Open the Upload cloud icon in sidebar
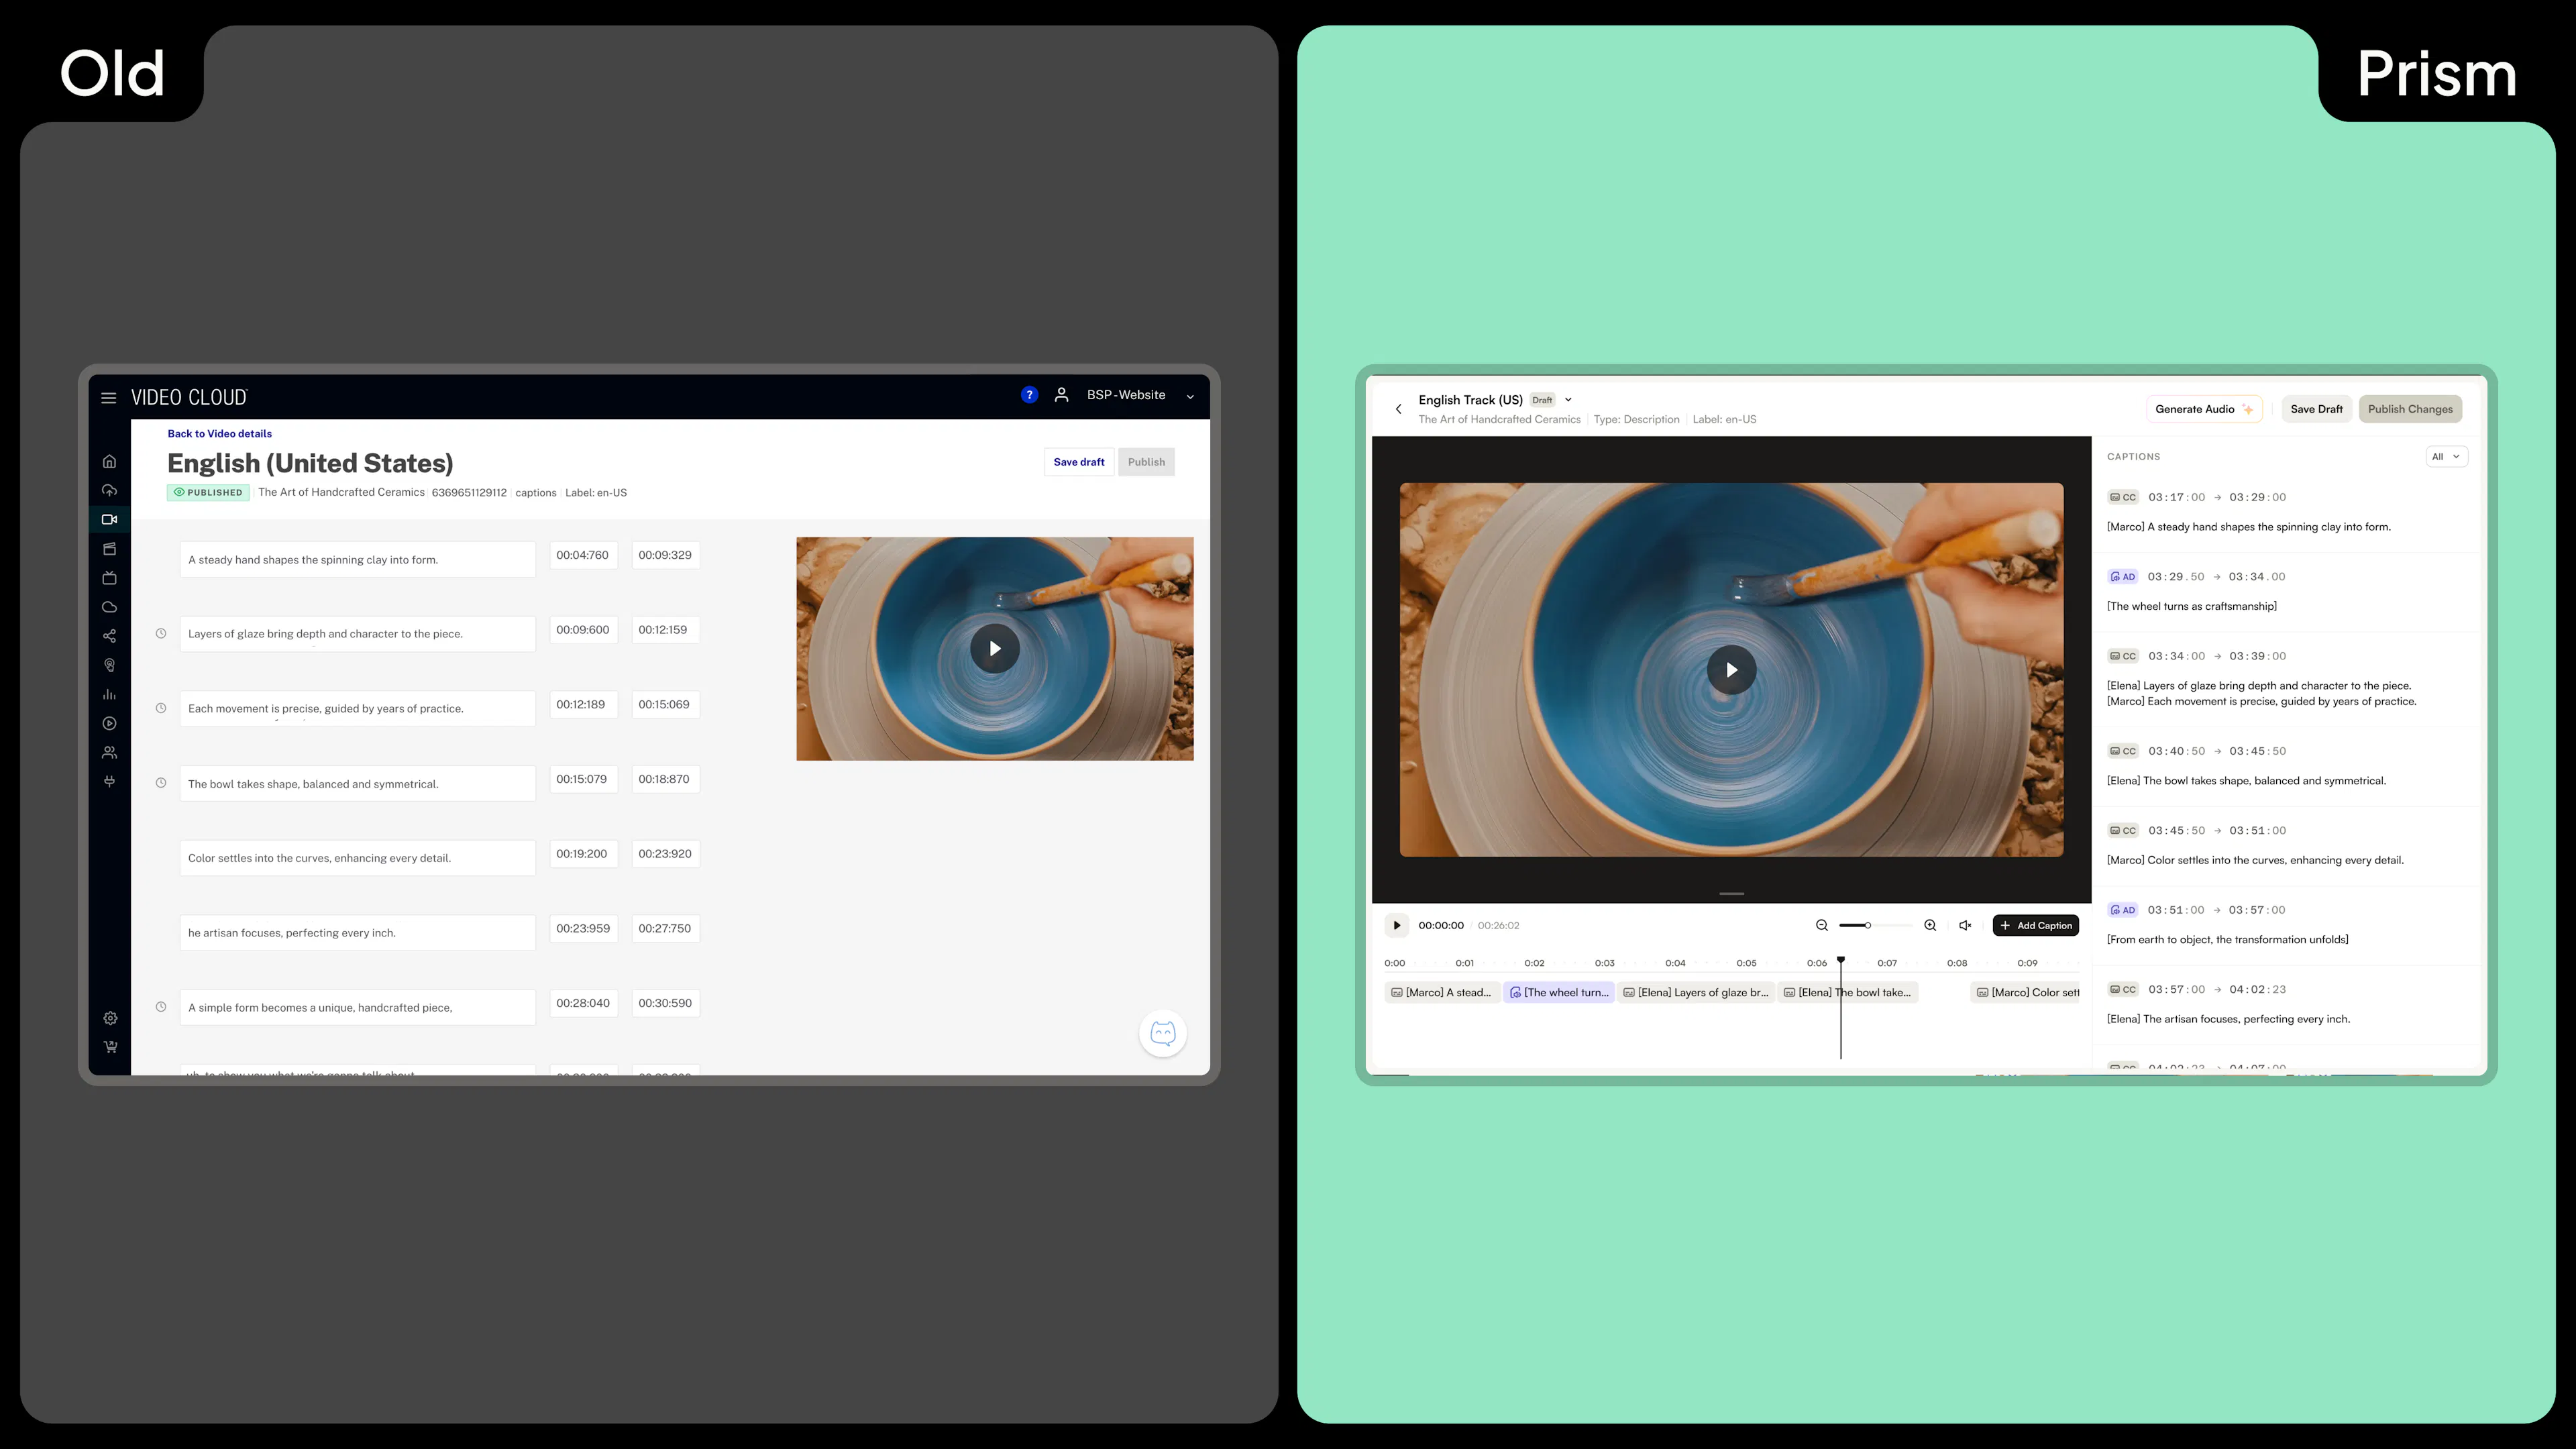This screenshot has width=2576, height=1449. point(110,490)
